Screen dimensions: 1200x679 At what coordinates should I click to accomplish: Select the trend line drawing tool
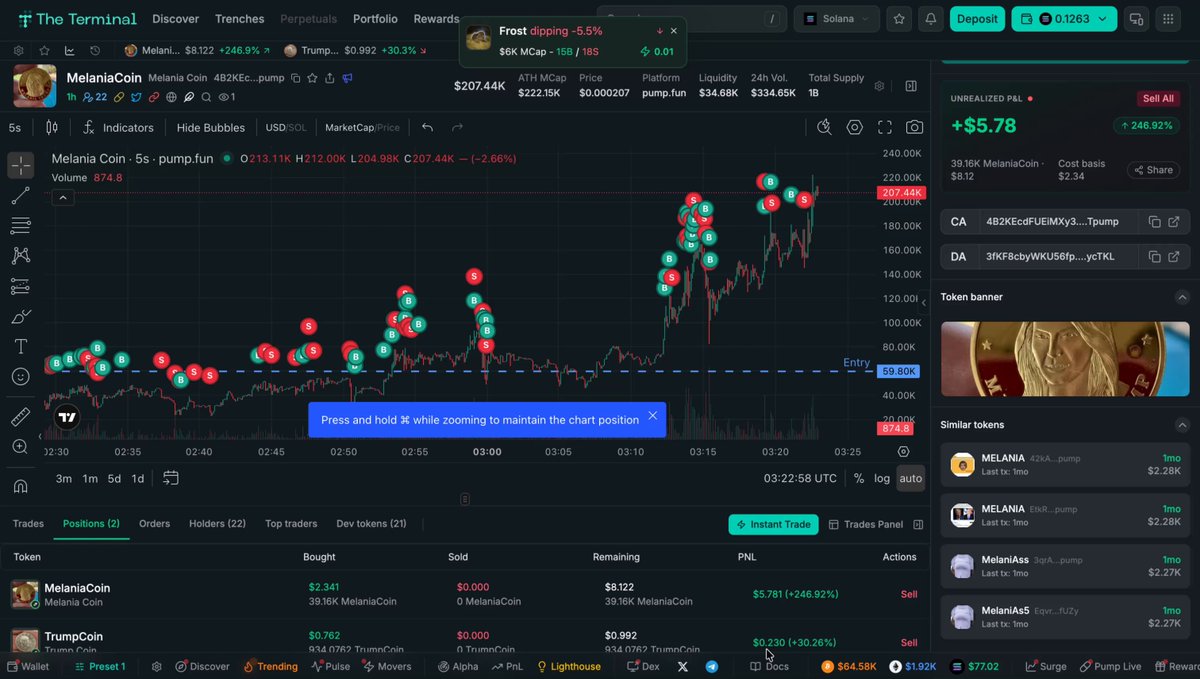coord(20,196)
